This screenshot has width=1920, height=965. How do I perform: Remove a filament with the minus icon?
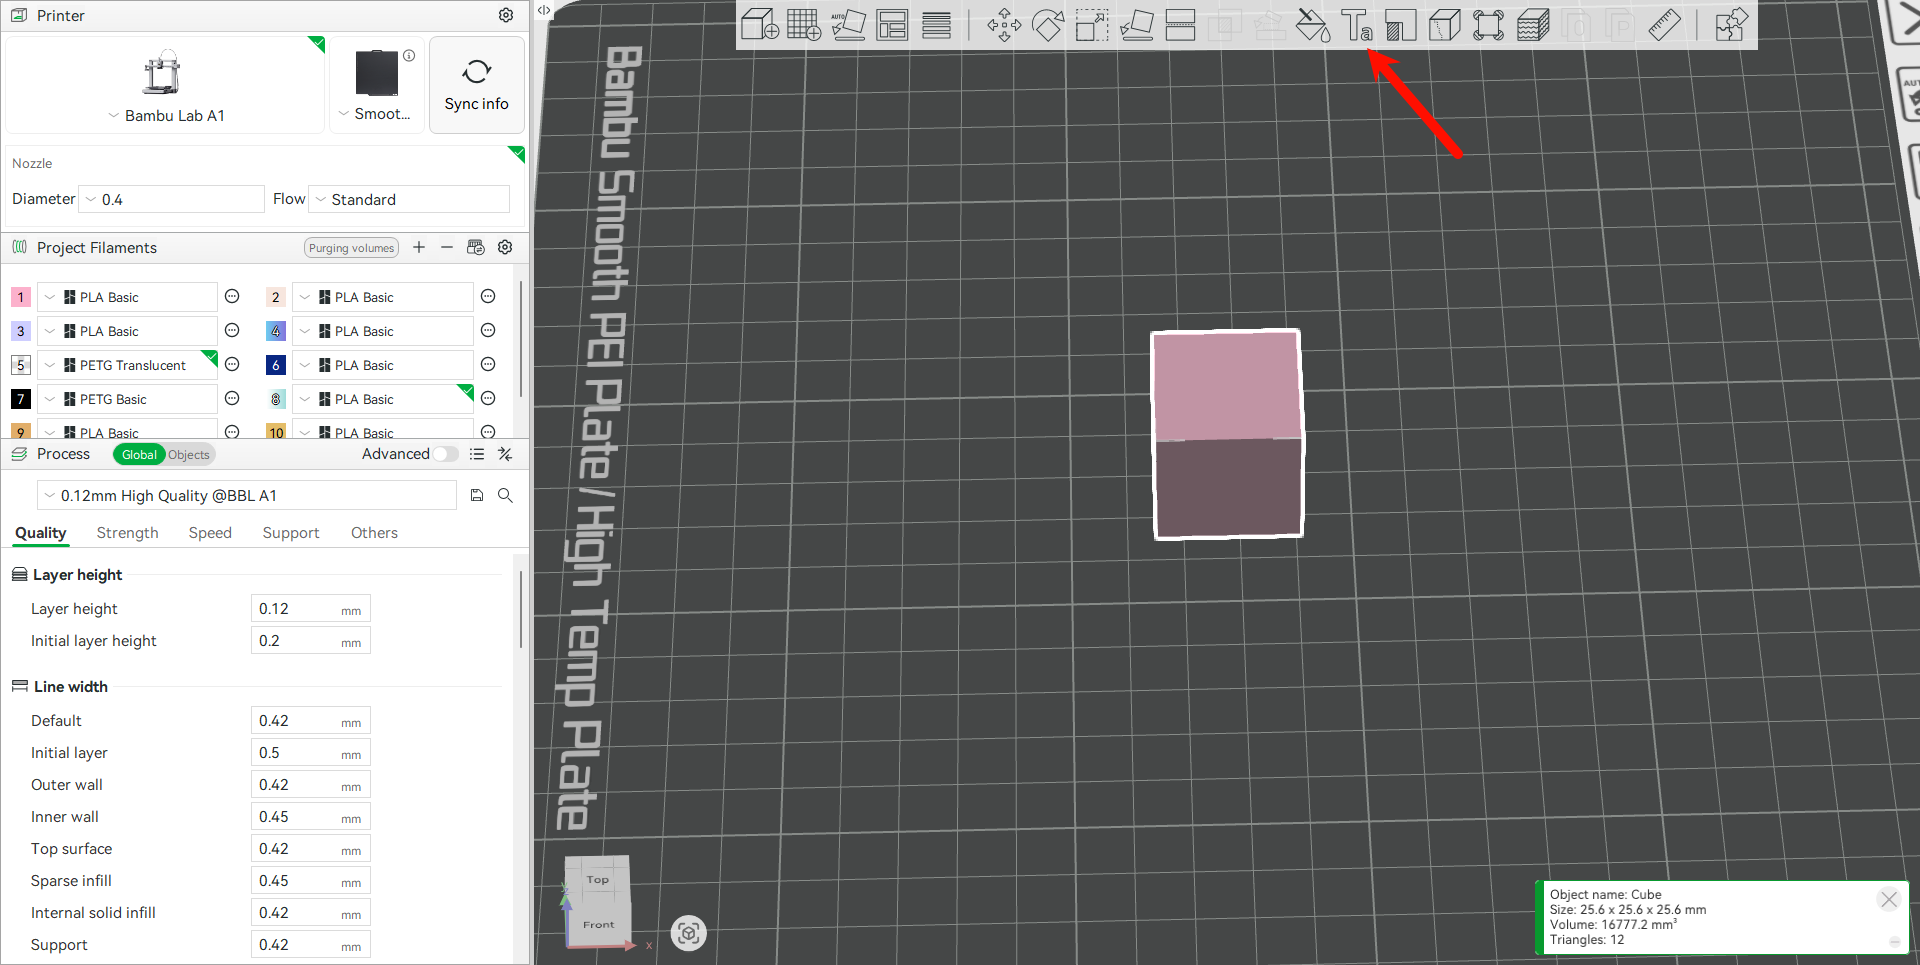coord(447,247)
